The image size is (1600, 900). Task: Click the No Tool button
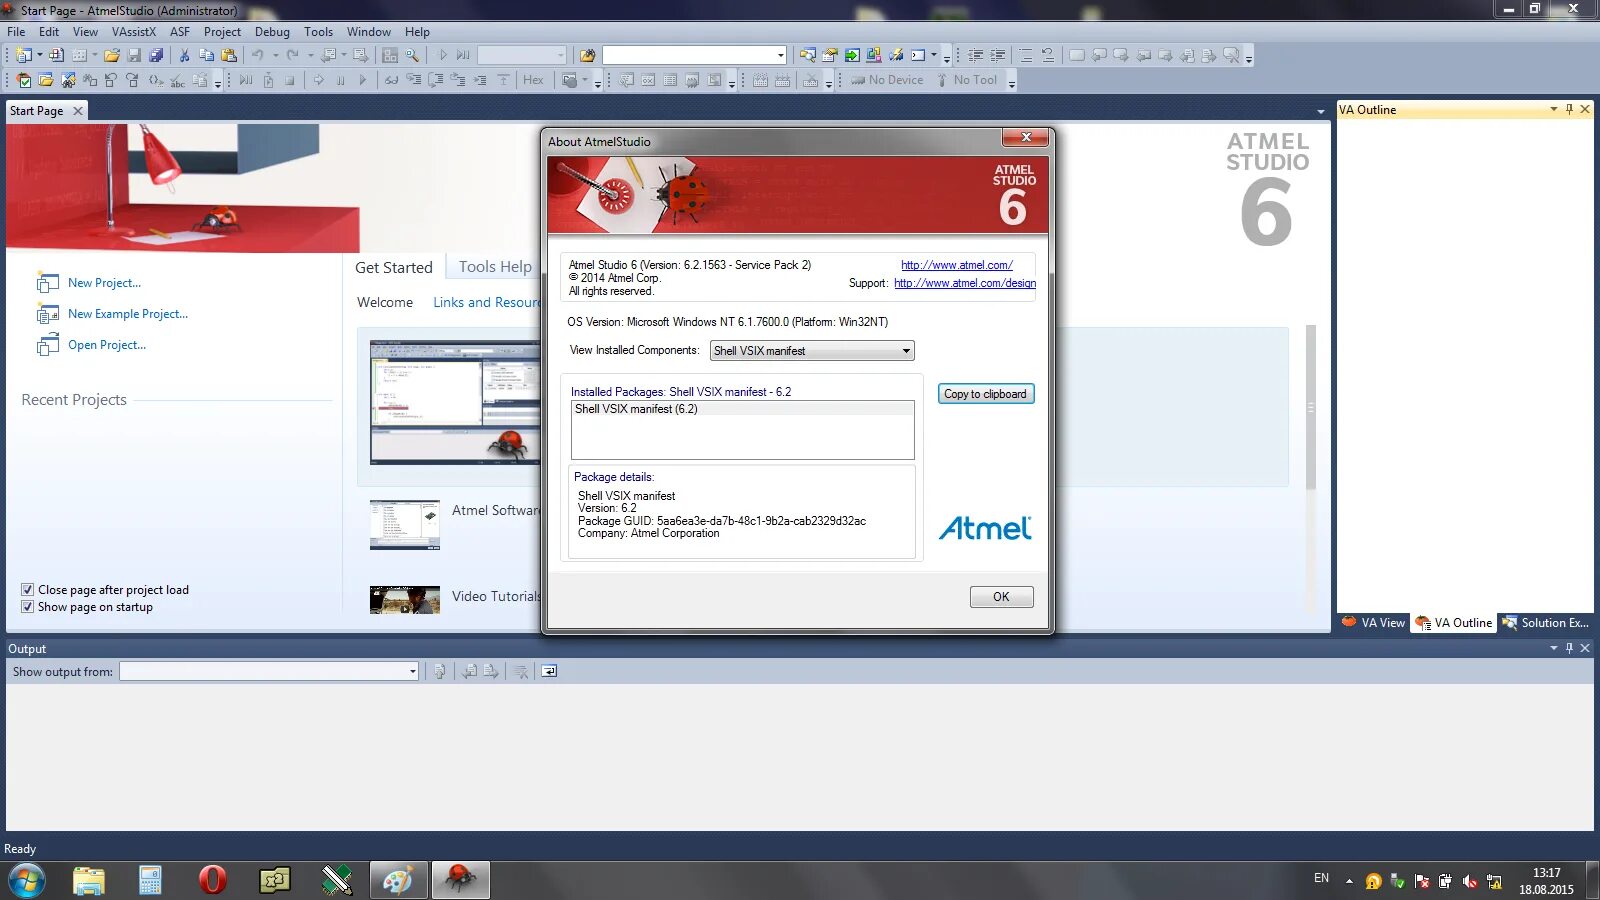point(967,80)
